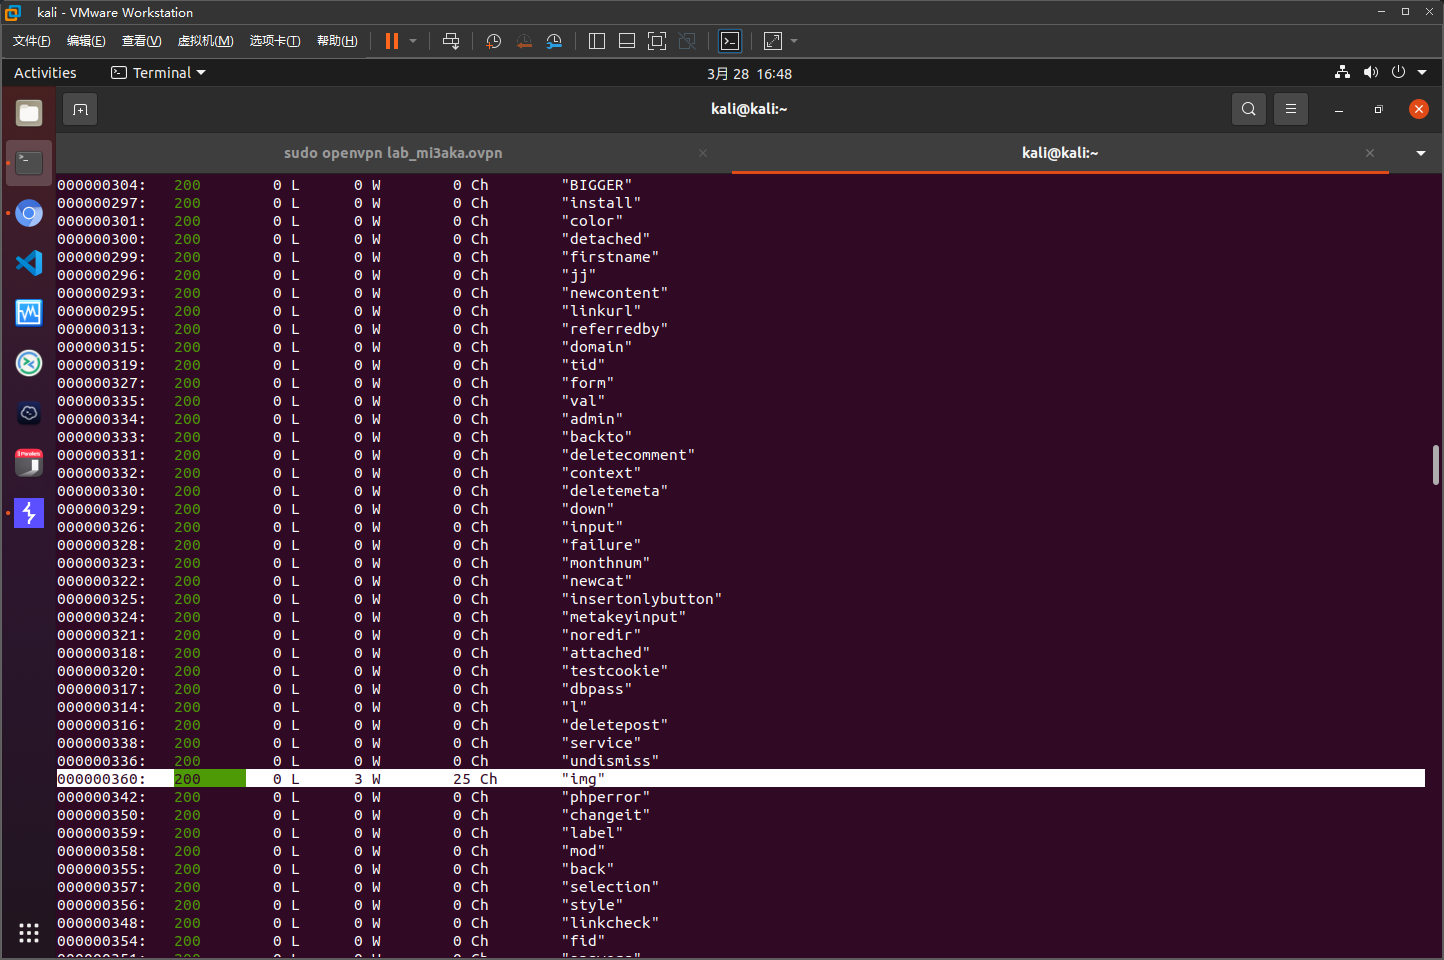
Task: Take a snapshot of the virtual machine
Action: [493, 41]
